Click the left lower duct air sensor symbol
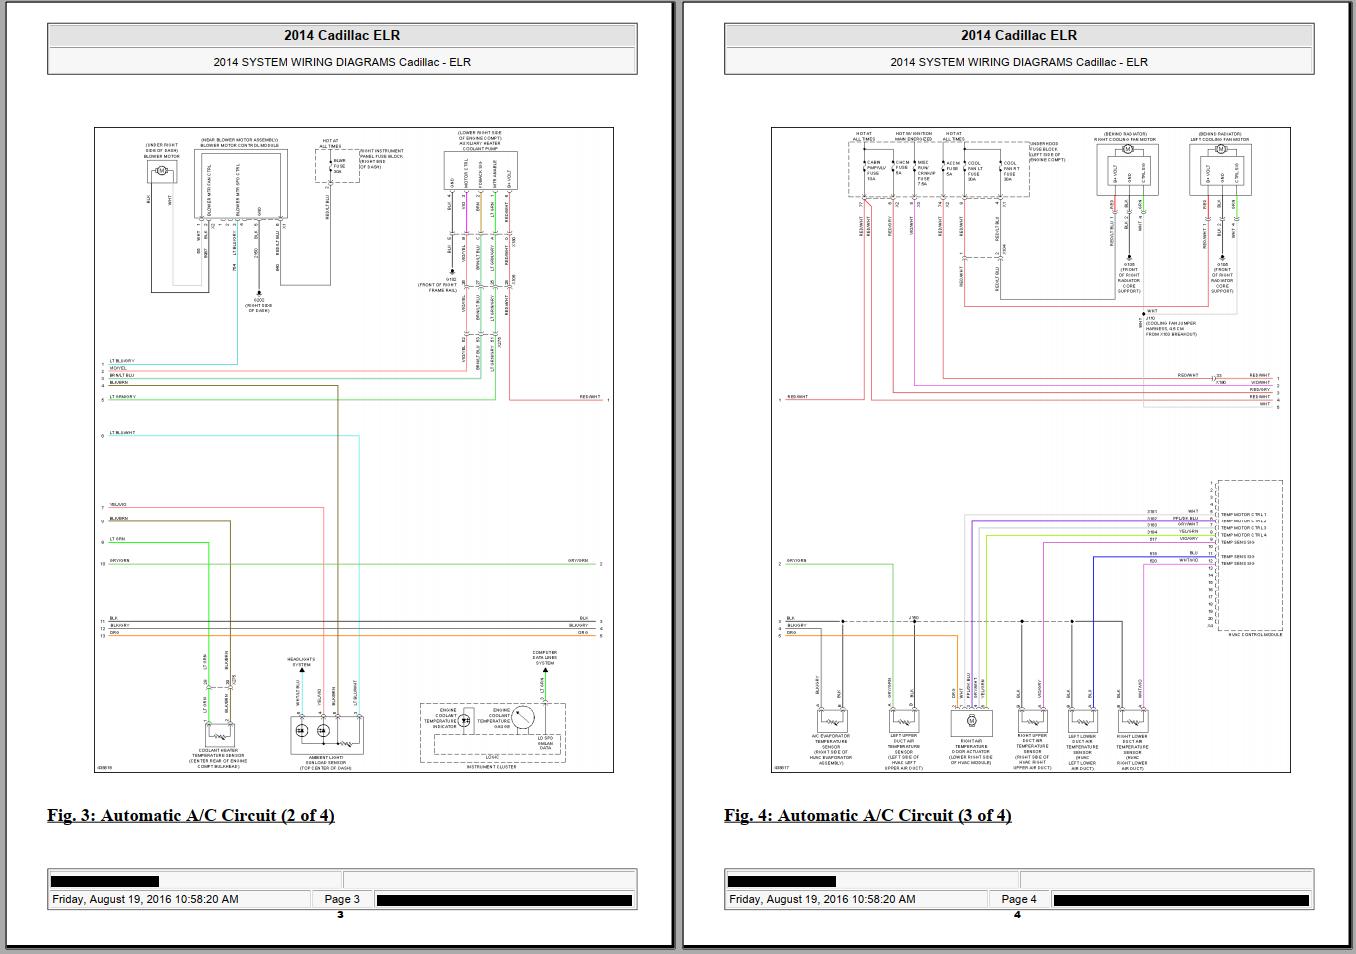This screenshot has width=1356, height=954. [x=1082, y=720]
